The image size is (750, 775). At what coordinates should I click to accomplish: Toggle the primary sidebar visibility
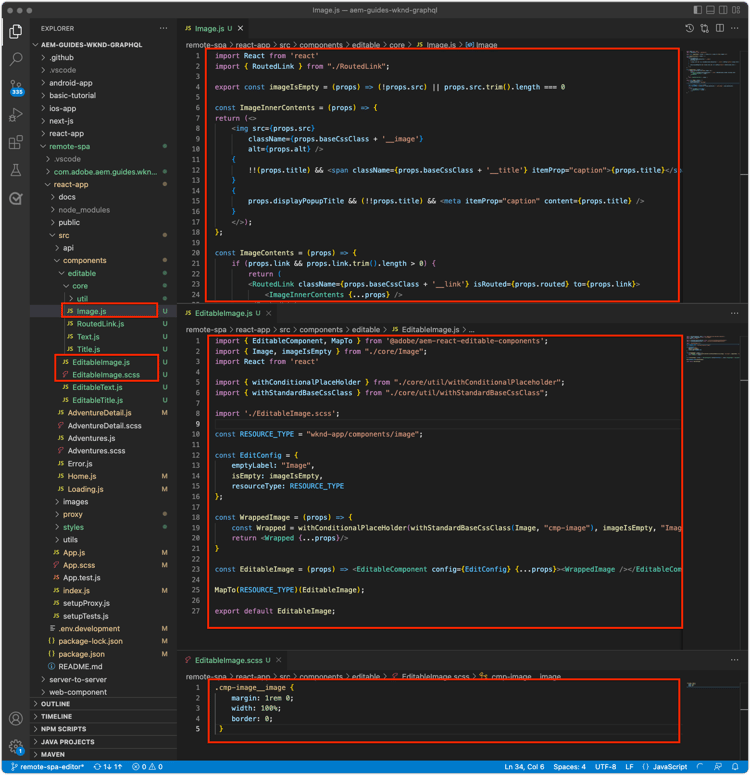click(696, 10)
